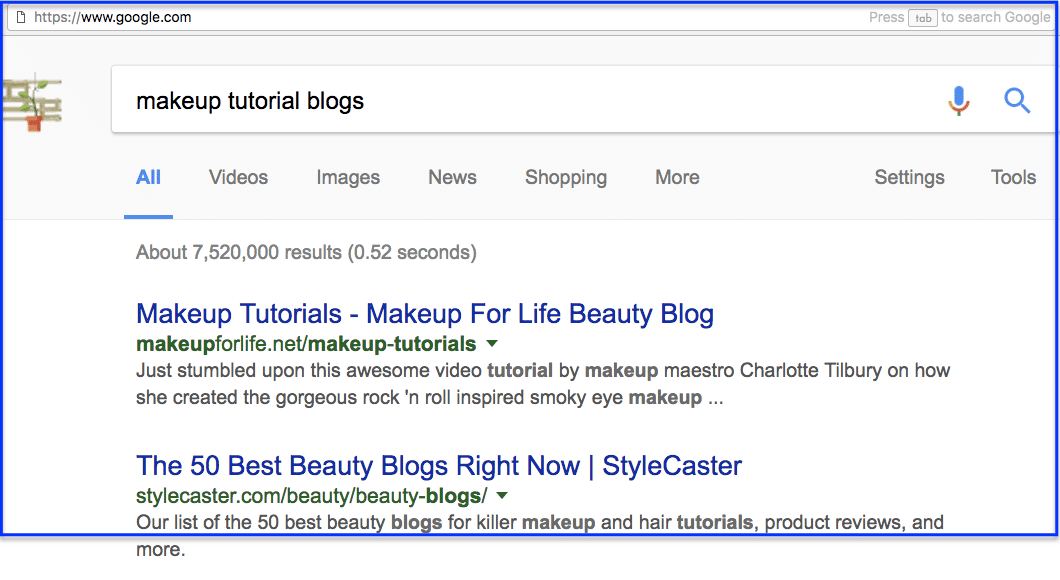
Task: Click the page icon in address bar
Action: [21, 18]
